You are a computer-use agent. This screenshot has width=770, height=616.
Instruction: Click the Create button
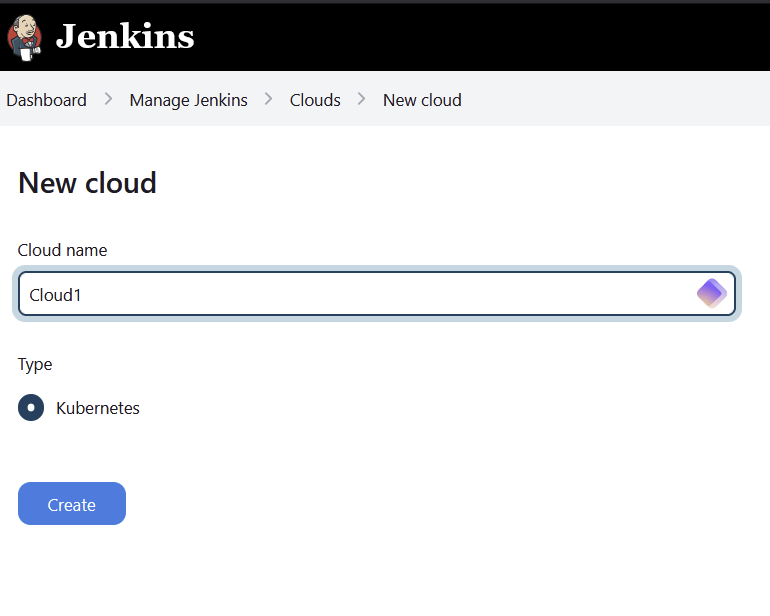click(72, 504)
